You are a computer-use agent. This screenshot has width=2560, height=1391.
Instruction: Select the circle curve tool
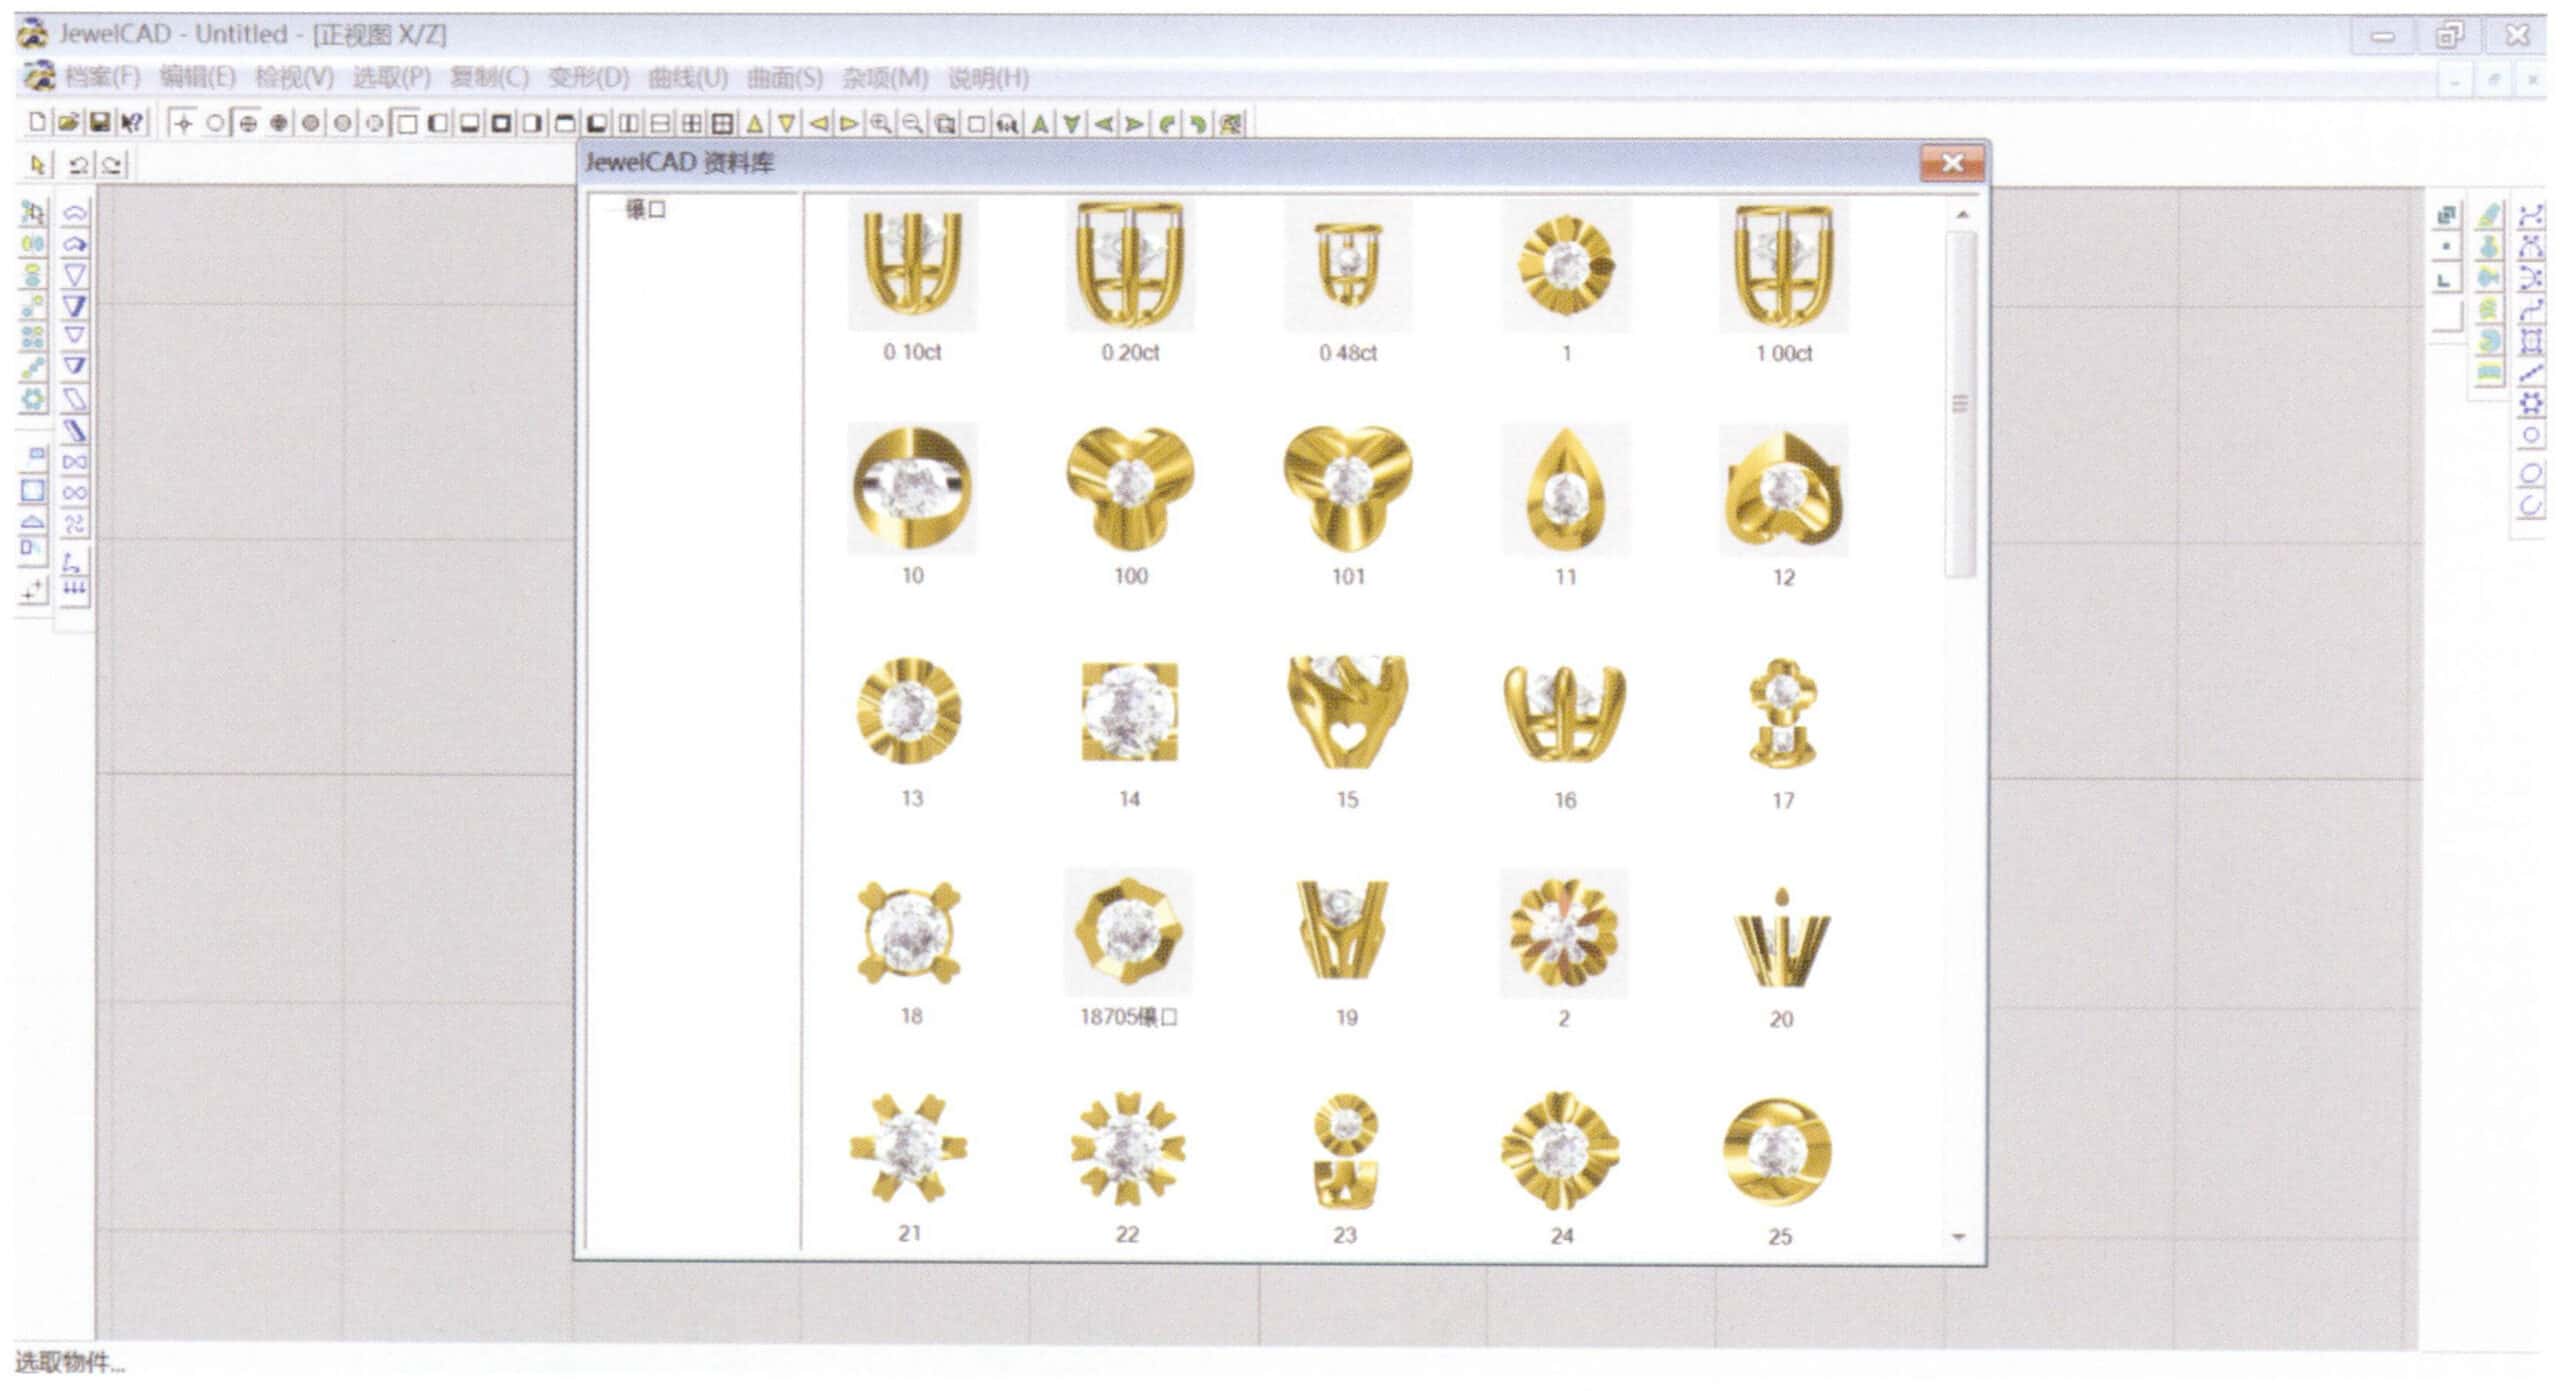click(x=2531, y=436)
